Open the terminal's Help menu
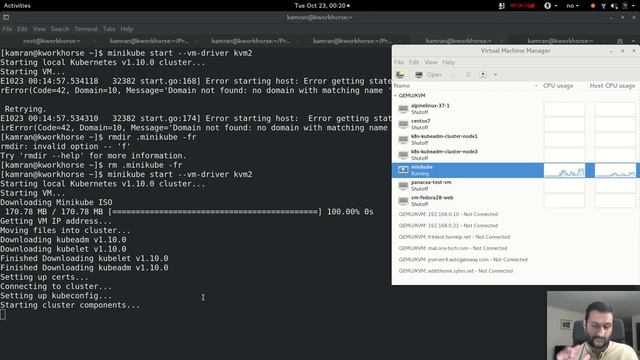This screenshot has width=640, height=360. pyautogui.click(x=127, y=29)
